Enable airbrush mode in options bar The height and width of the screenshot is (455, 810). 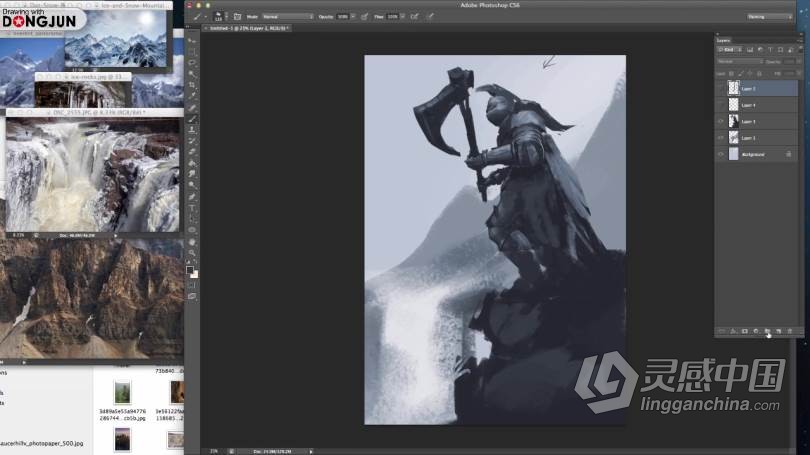[414, 17]
